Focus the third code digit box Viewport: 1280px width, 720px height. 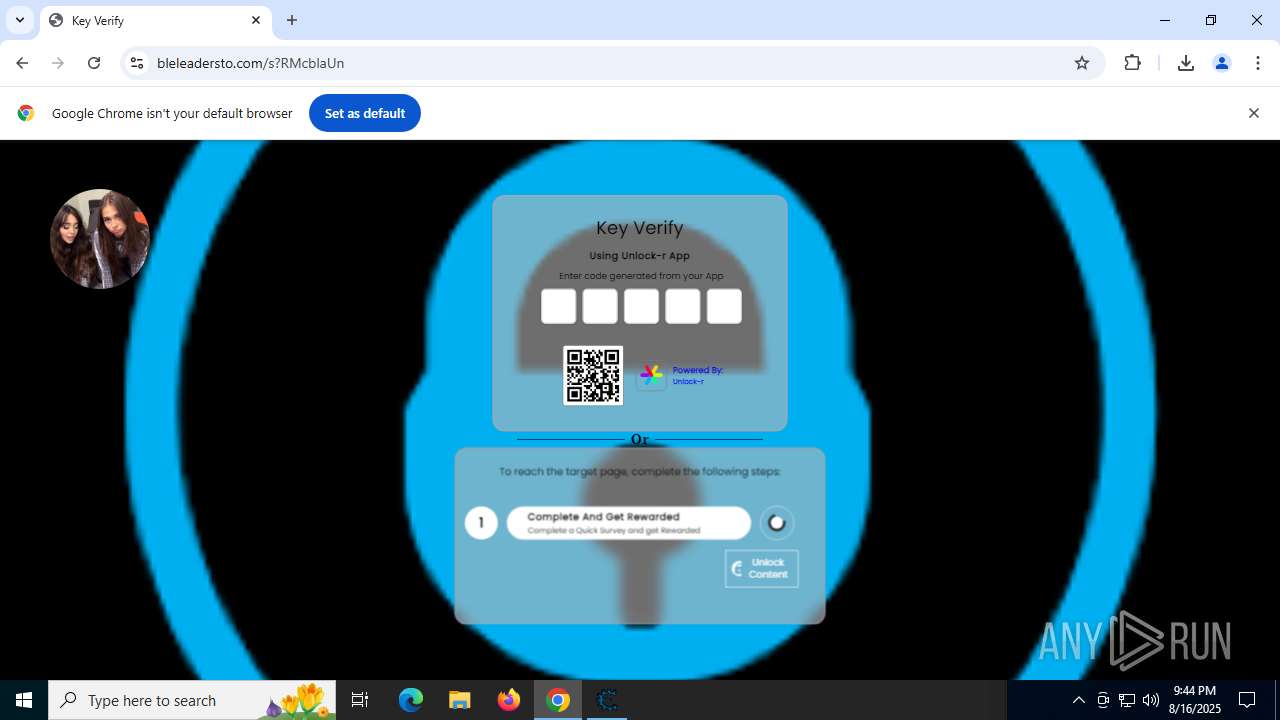[x=641, y=306]
